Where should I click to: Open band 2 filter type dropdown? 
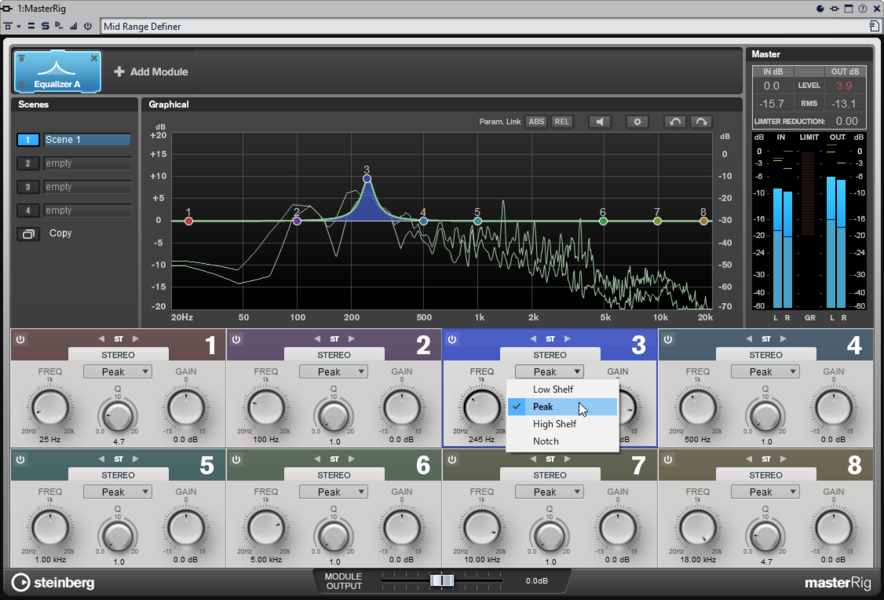(333, 372)
